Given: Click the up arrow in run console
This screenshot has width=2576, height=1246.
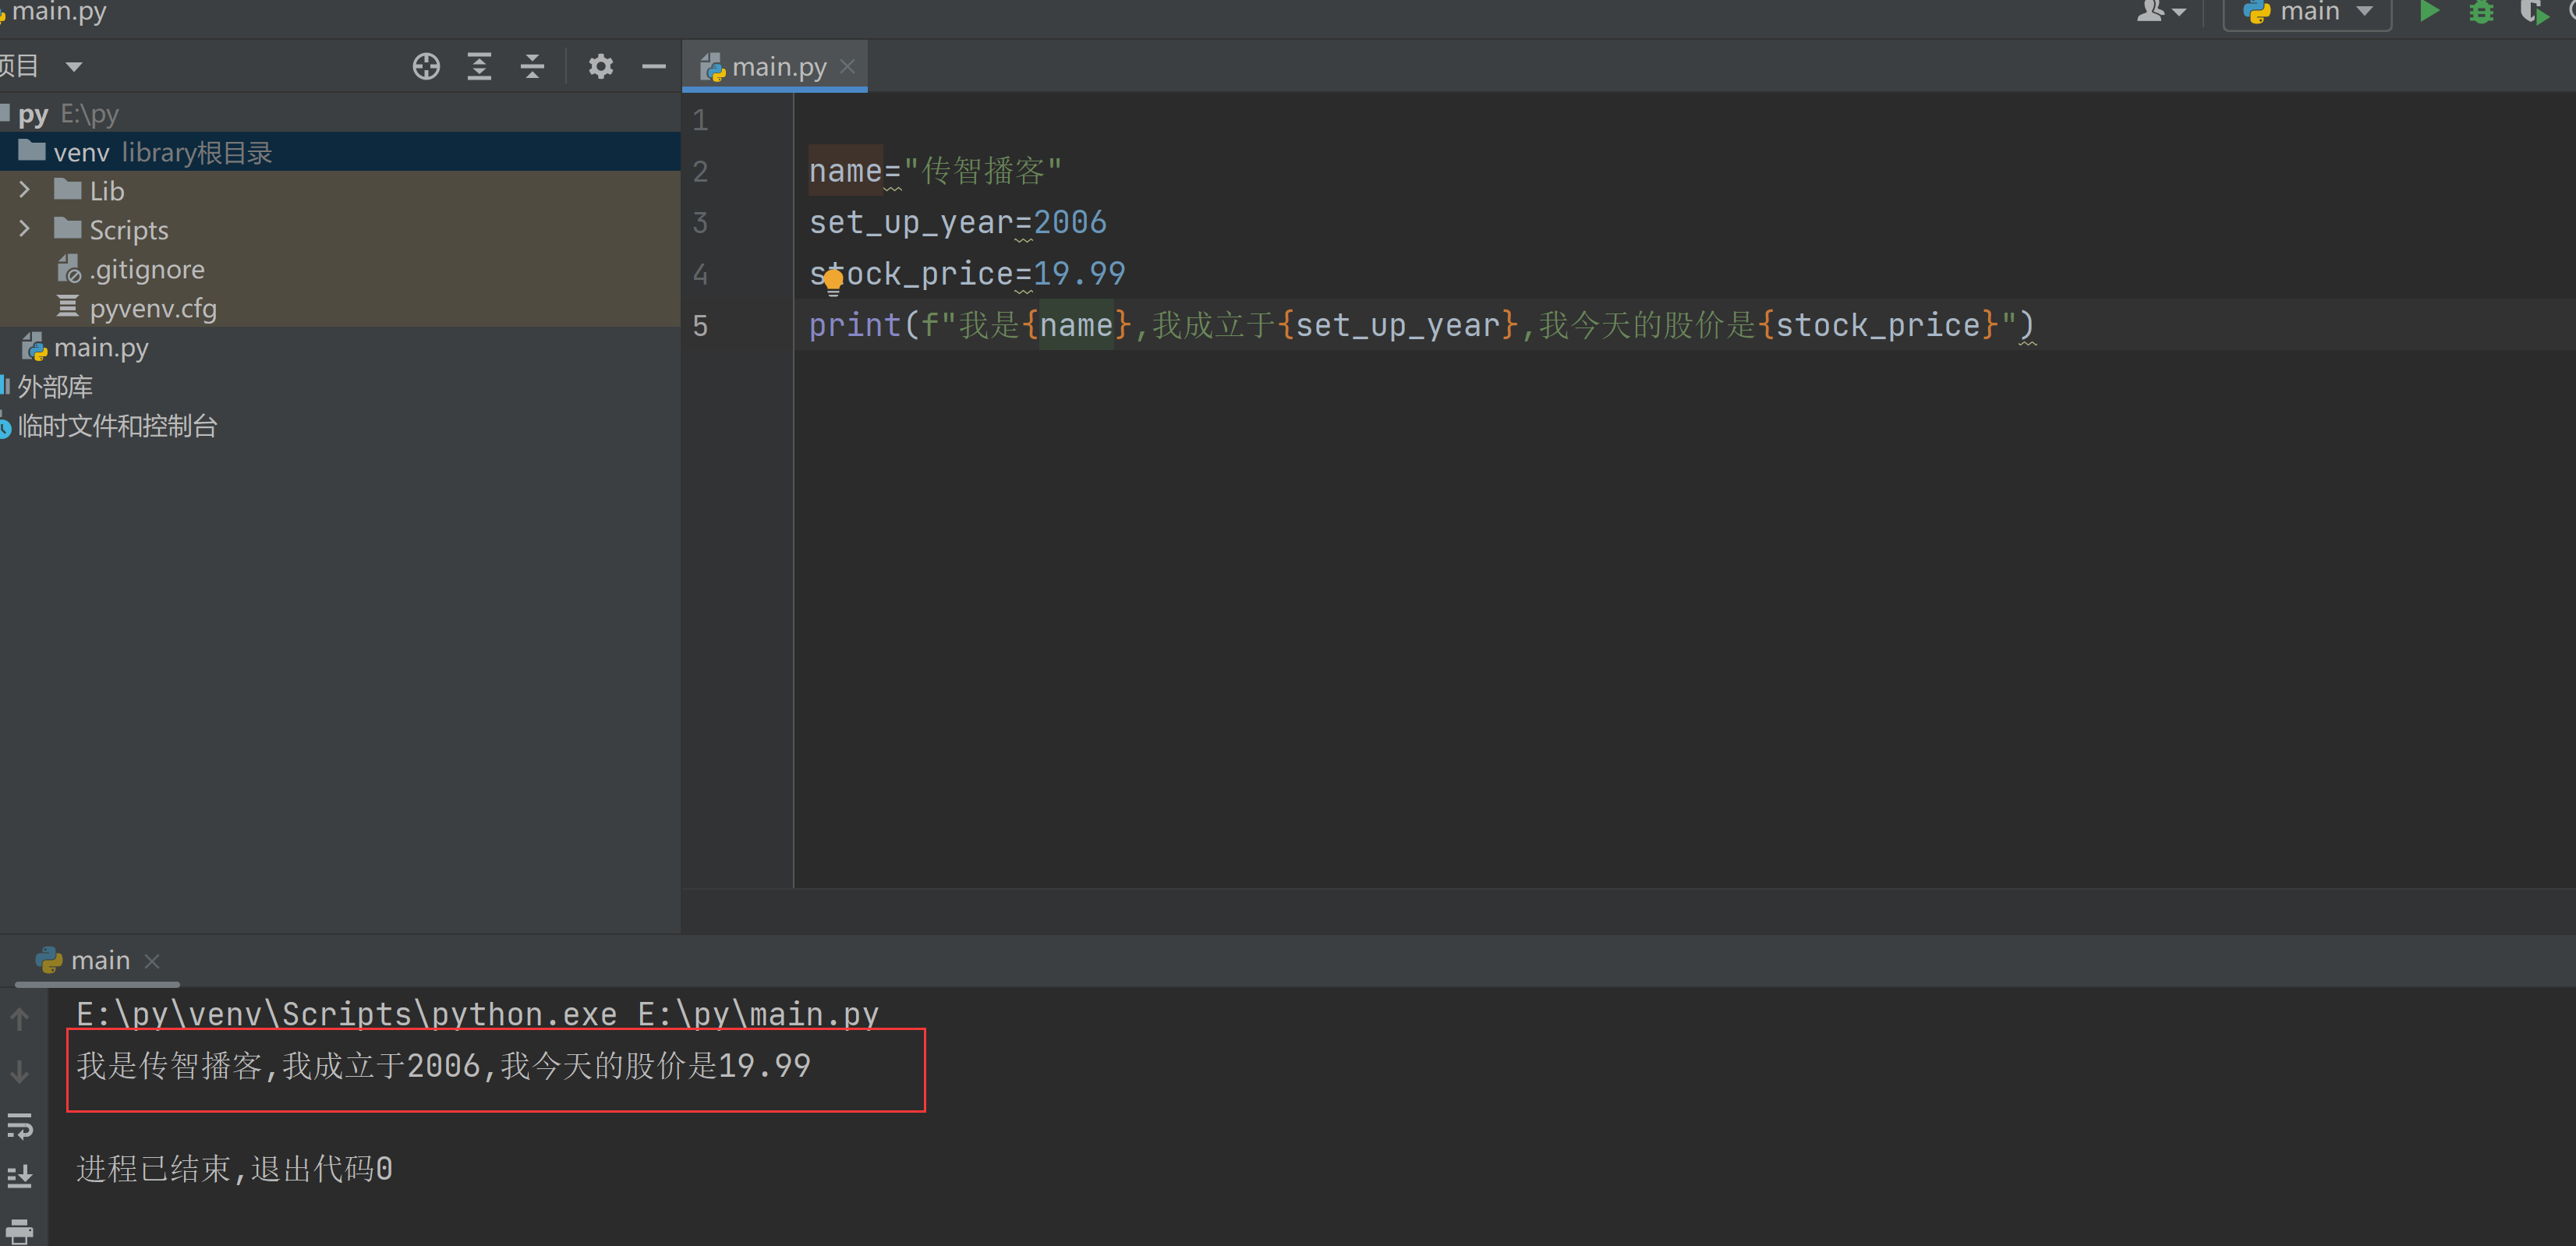Looking at the screenshot, I should (20, 1018).
